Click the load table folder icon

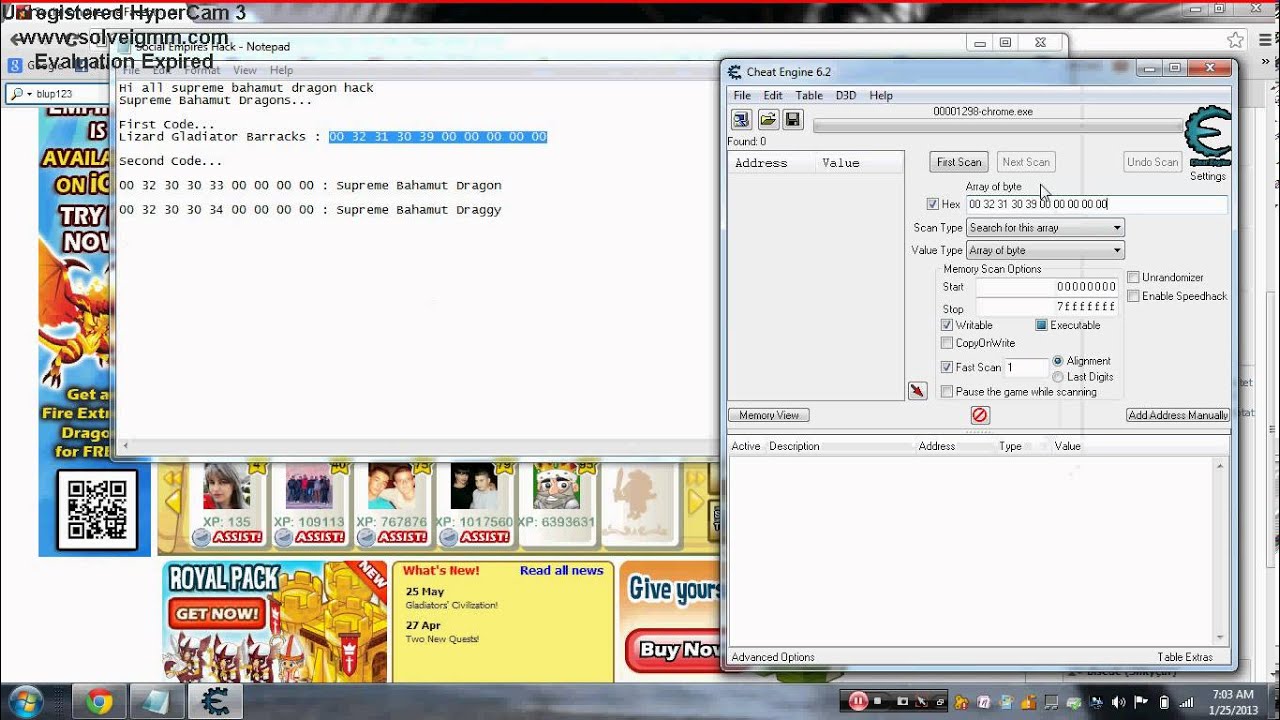(767, 120)
